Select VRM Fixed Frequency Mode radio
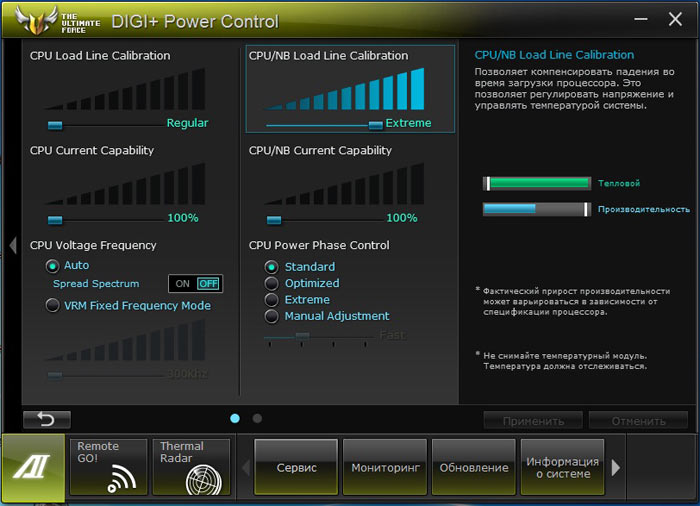The image size is (700, 506). click(x=52, y=305)
